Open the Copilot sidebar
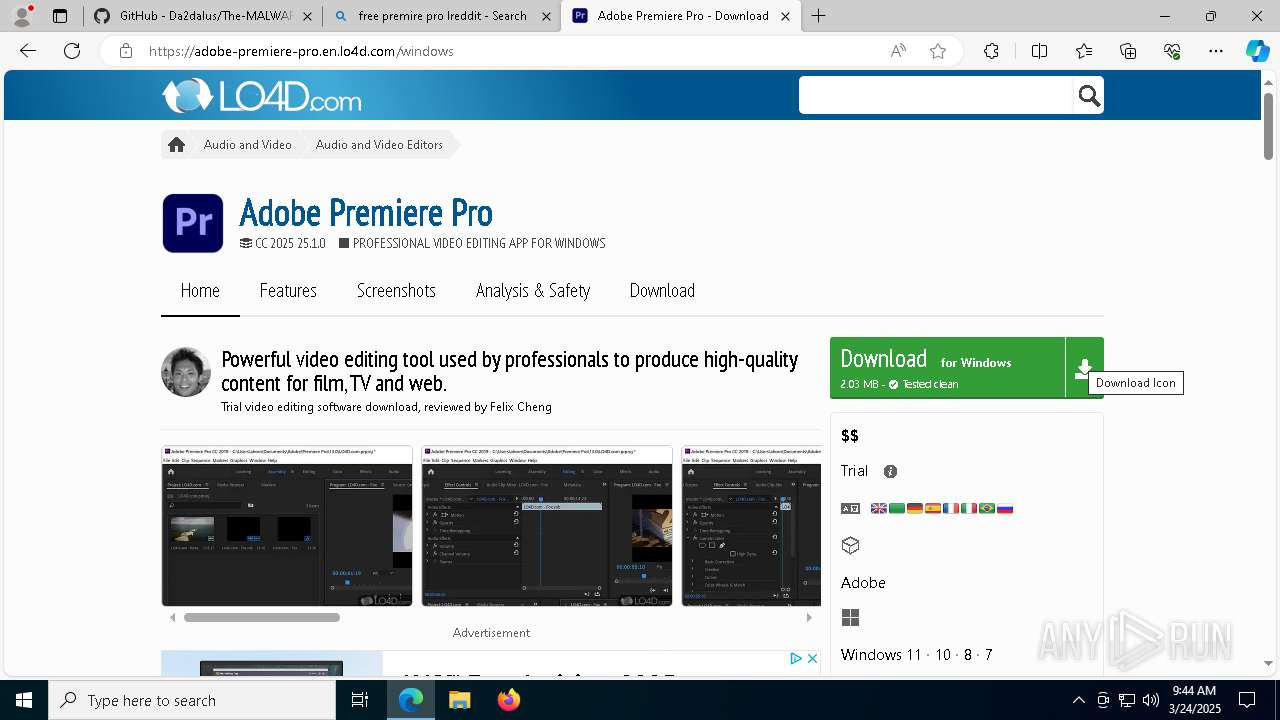The width and height of the screenshot is (1280, 720). point(1257,51)
